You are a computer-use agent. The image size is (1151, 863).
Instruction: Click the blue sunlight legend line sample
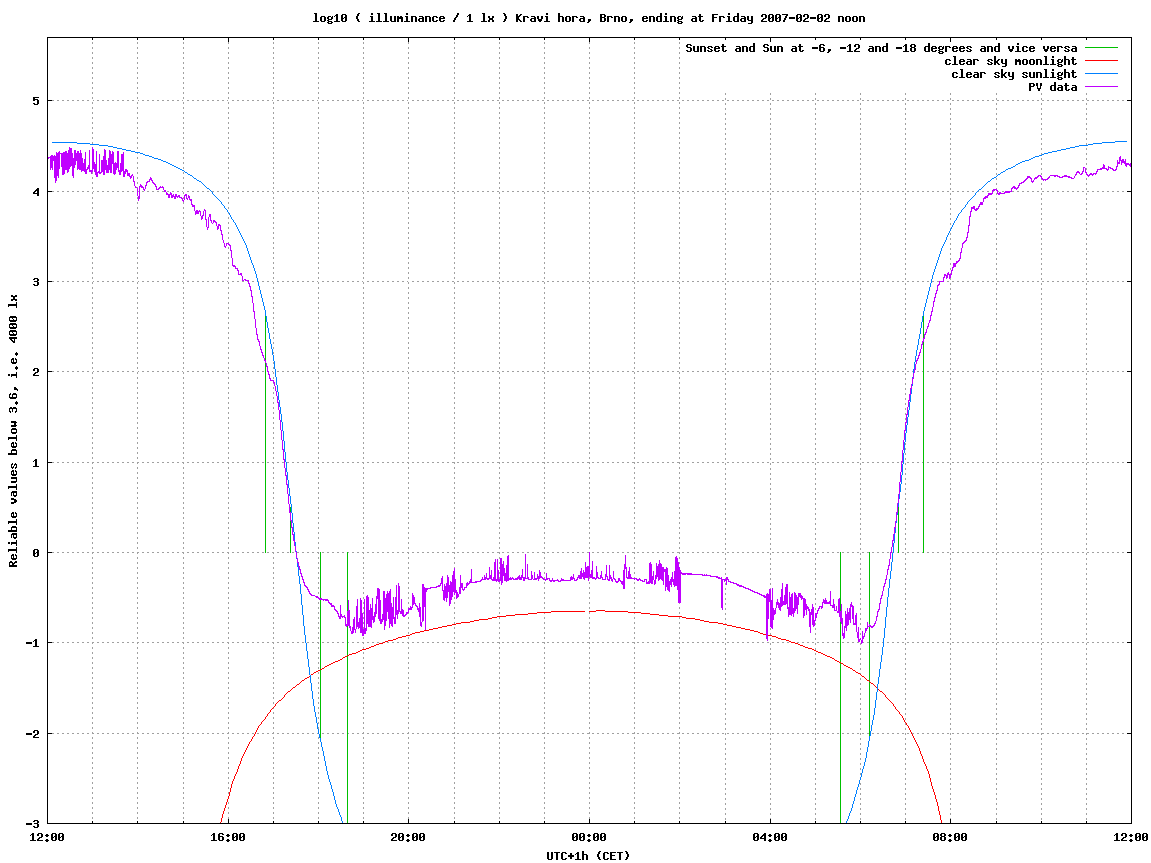(1101, 74)
